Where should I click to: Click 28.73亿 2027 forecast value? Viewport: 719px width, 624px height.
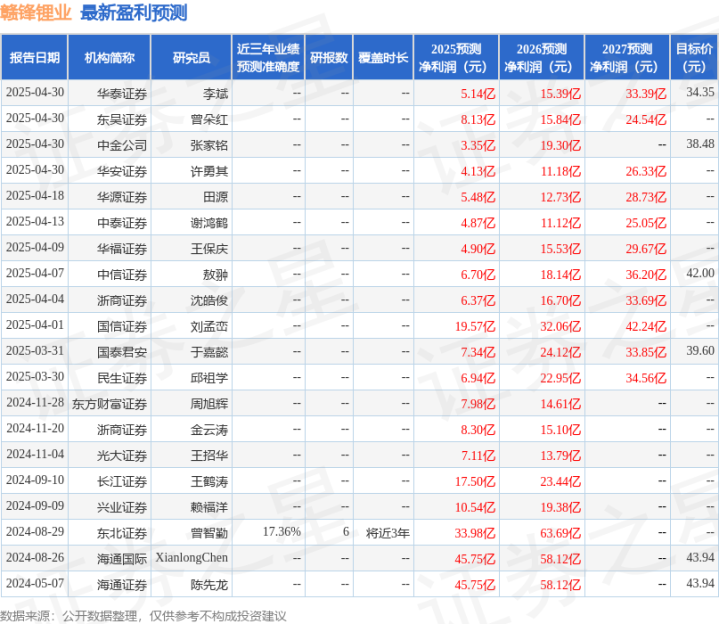click(x=646, y=197)
